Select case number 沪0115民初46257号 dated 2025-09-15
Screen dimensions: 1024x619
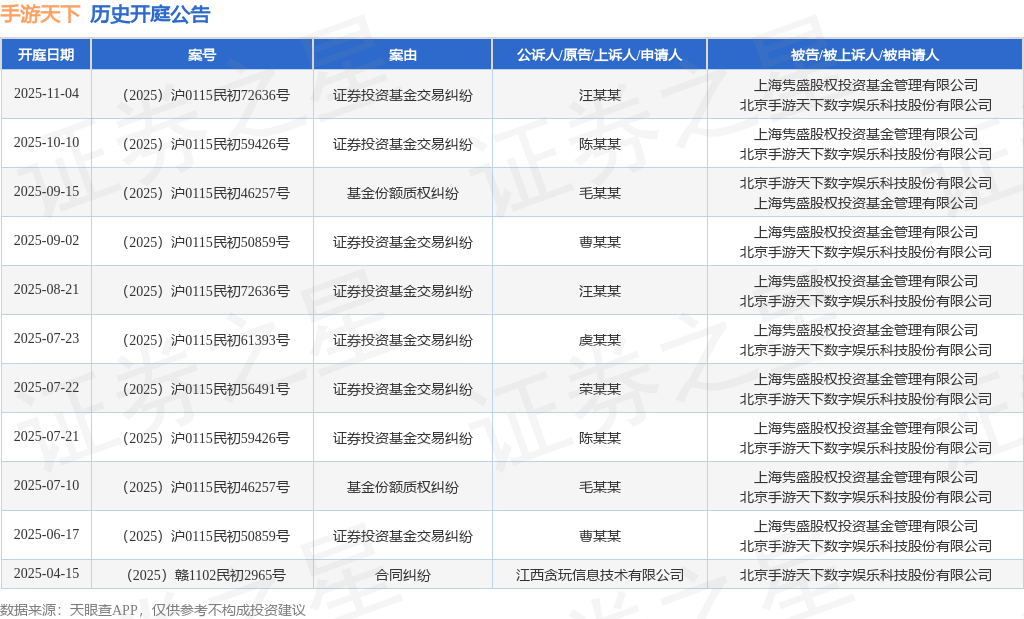pos(206,193)
